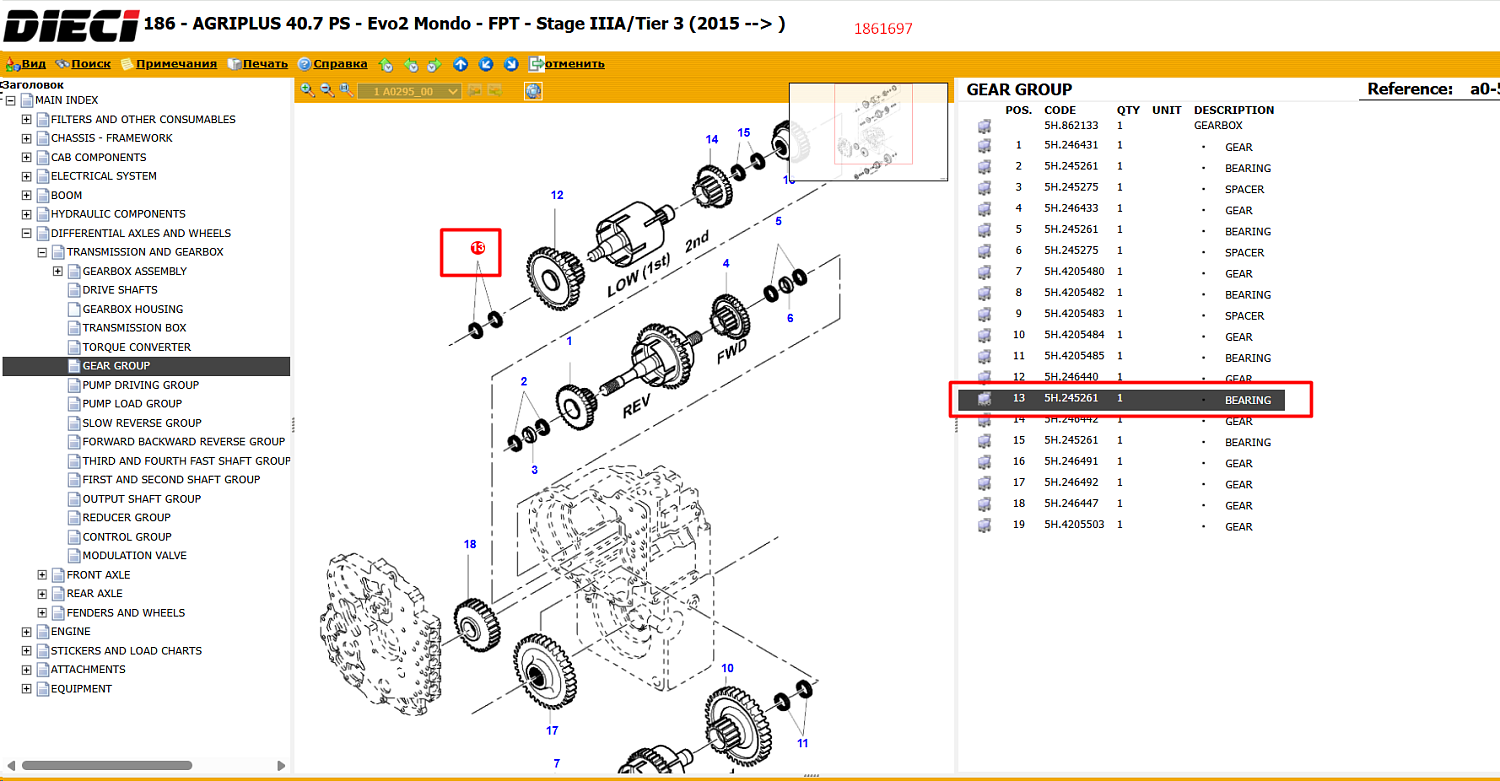Image resolution: width=1500 pixels, height=781 pixels.
Task: Expand the FRONT AXLE node
Action: (42, 575)
